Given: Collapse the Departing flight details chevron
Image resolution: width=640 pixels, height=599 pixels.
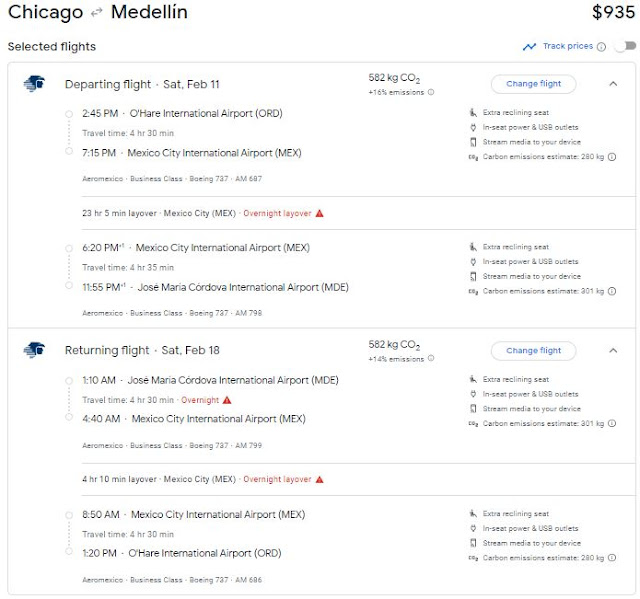Looking at the screenshot, I should pos(613,84).
